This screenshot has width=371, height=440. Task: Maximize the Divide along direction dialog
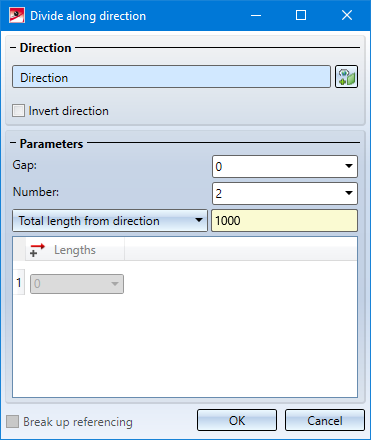pyautogui.click(x=301, y=15)
